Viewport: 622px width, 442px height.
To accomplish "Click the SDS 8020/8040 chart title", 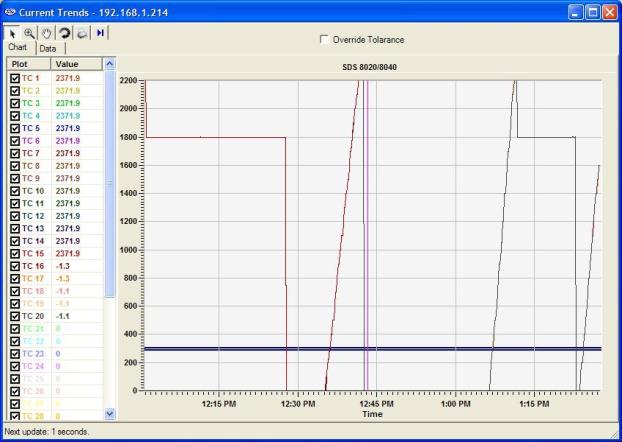I will tap(371, 66).
